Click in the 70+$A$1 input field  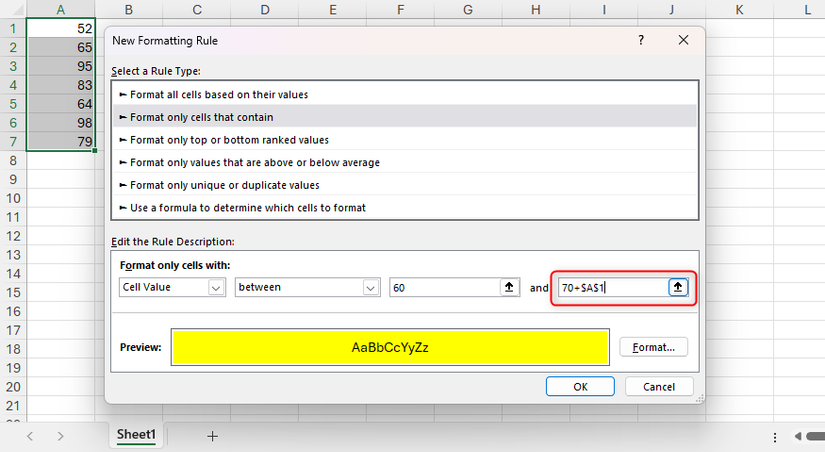[610, 287]
